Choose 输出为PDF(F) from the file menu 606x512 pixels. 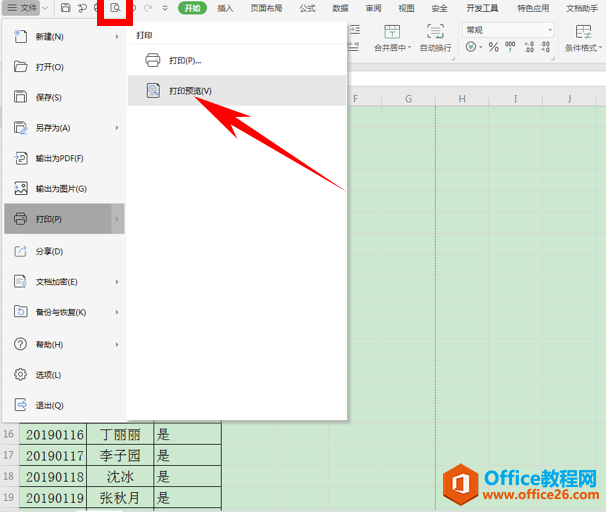(x=64, y=158)
